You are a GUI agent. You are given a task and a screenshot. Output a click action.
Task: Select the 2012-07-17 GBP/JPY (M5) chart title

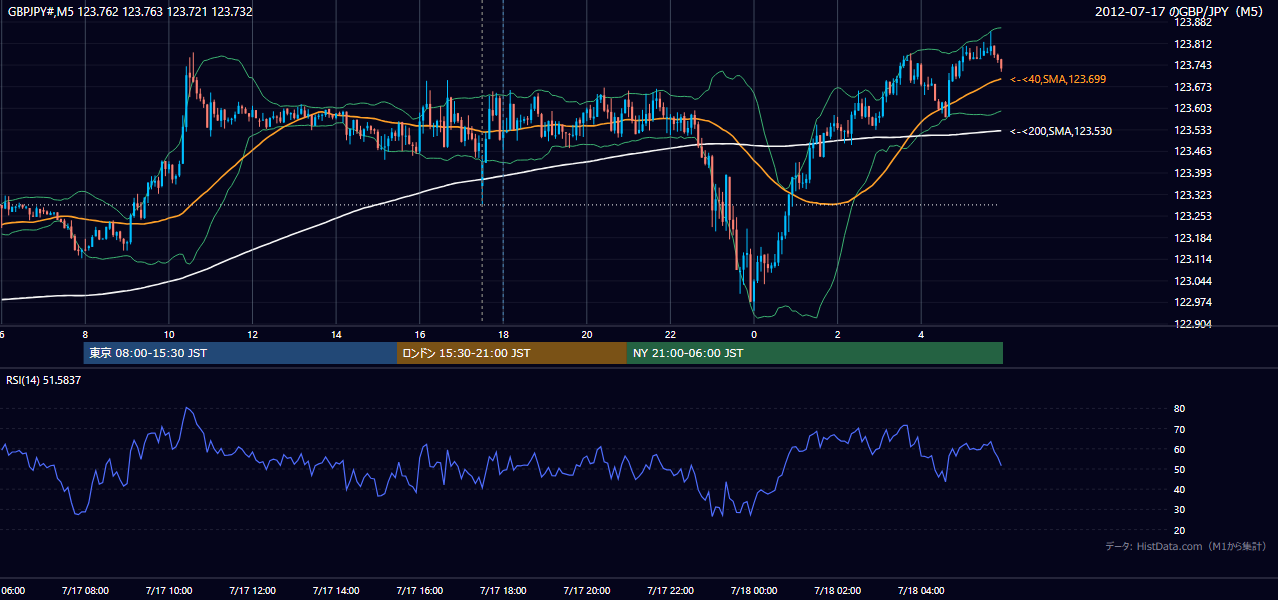point(1181,11)
